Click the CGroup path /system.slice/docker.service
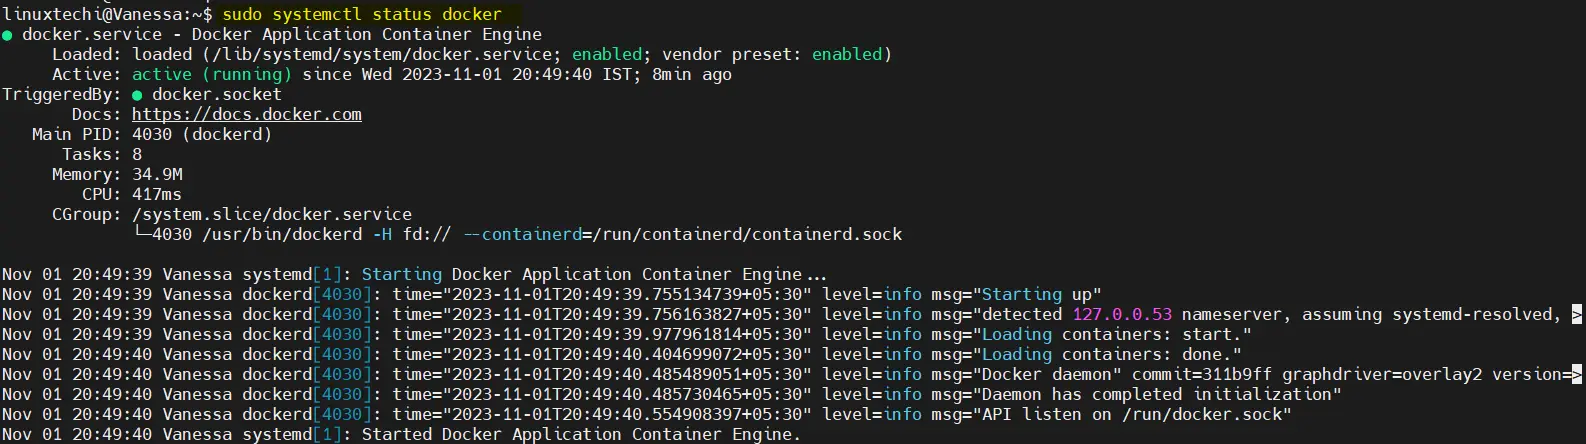 [272, 214]
